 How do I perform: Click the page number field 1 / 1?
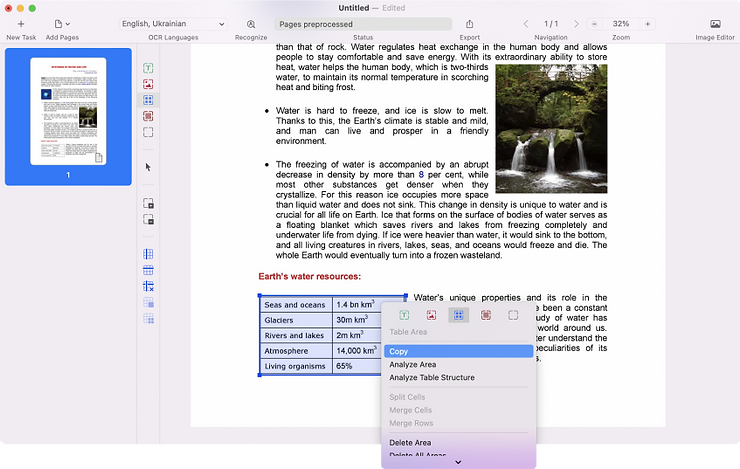(x=551, y=24)
